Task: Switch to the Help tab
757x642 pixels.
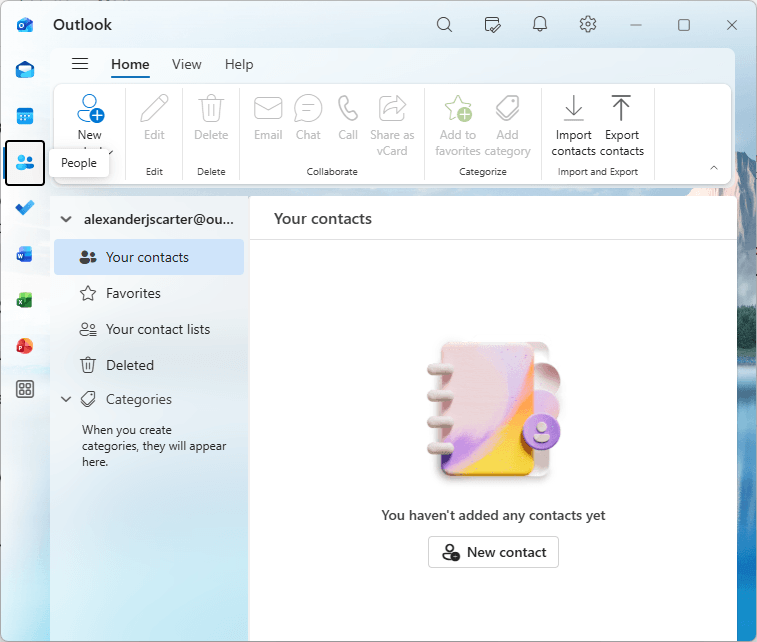Action: click(238, 64)
